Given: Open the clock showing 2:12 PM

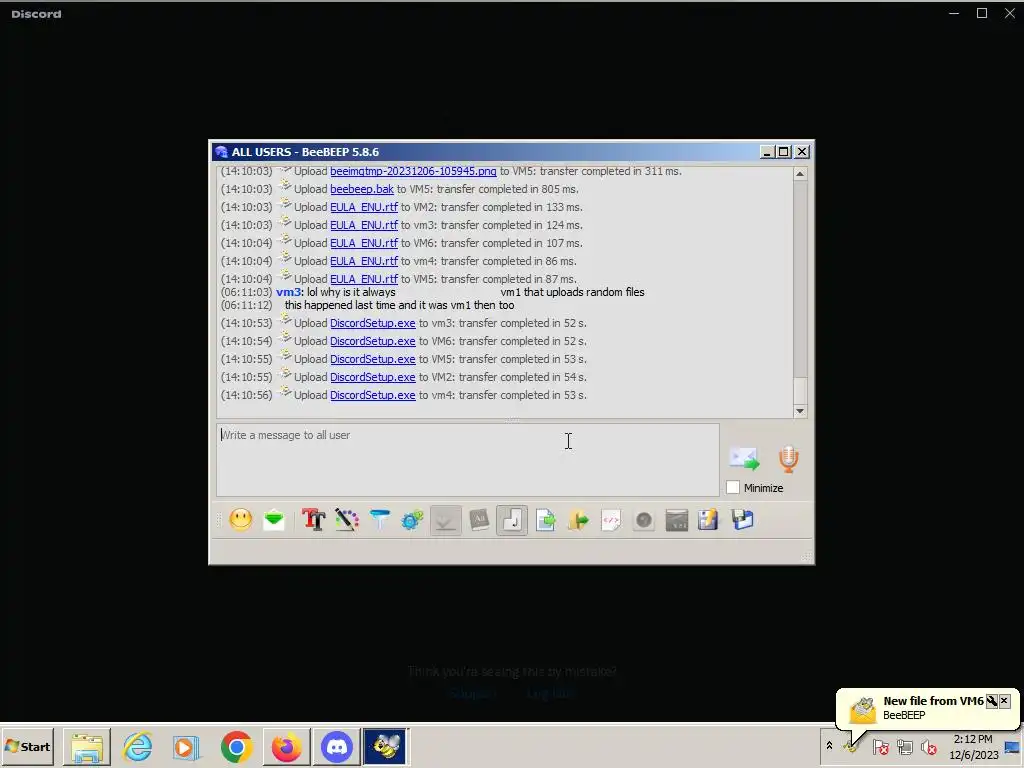Looking at the screenshot, I should click(x=973, y=746).
